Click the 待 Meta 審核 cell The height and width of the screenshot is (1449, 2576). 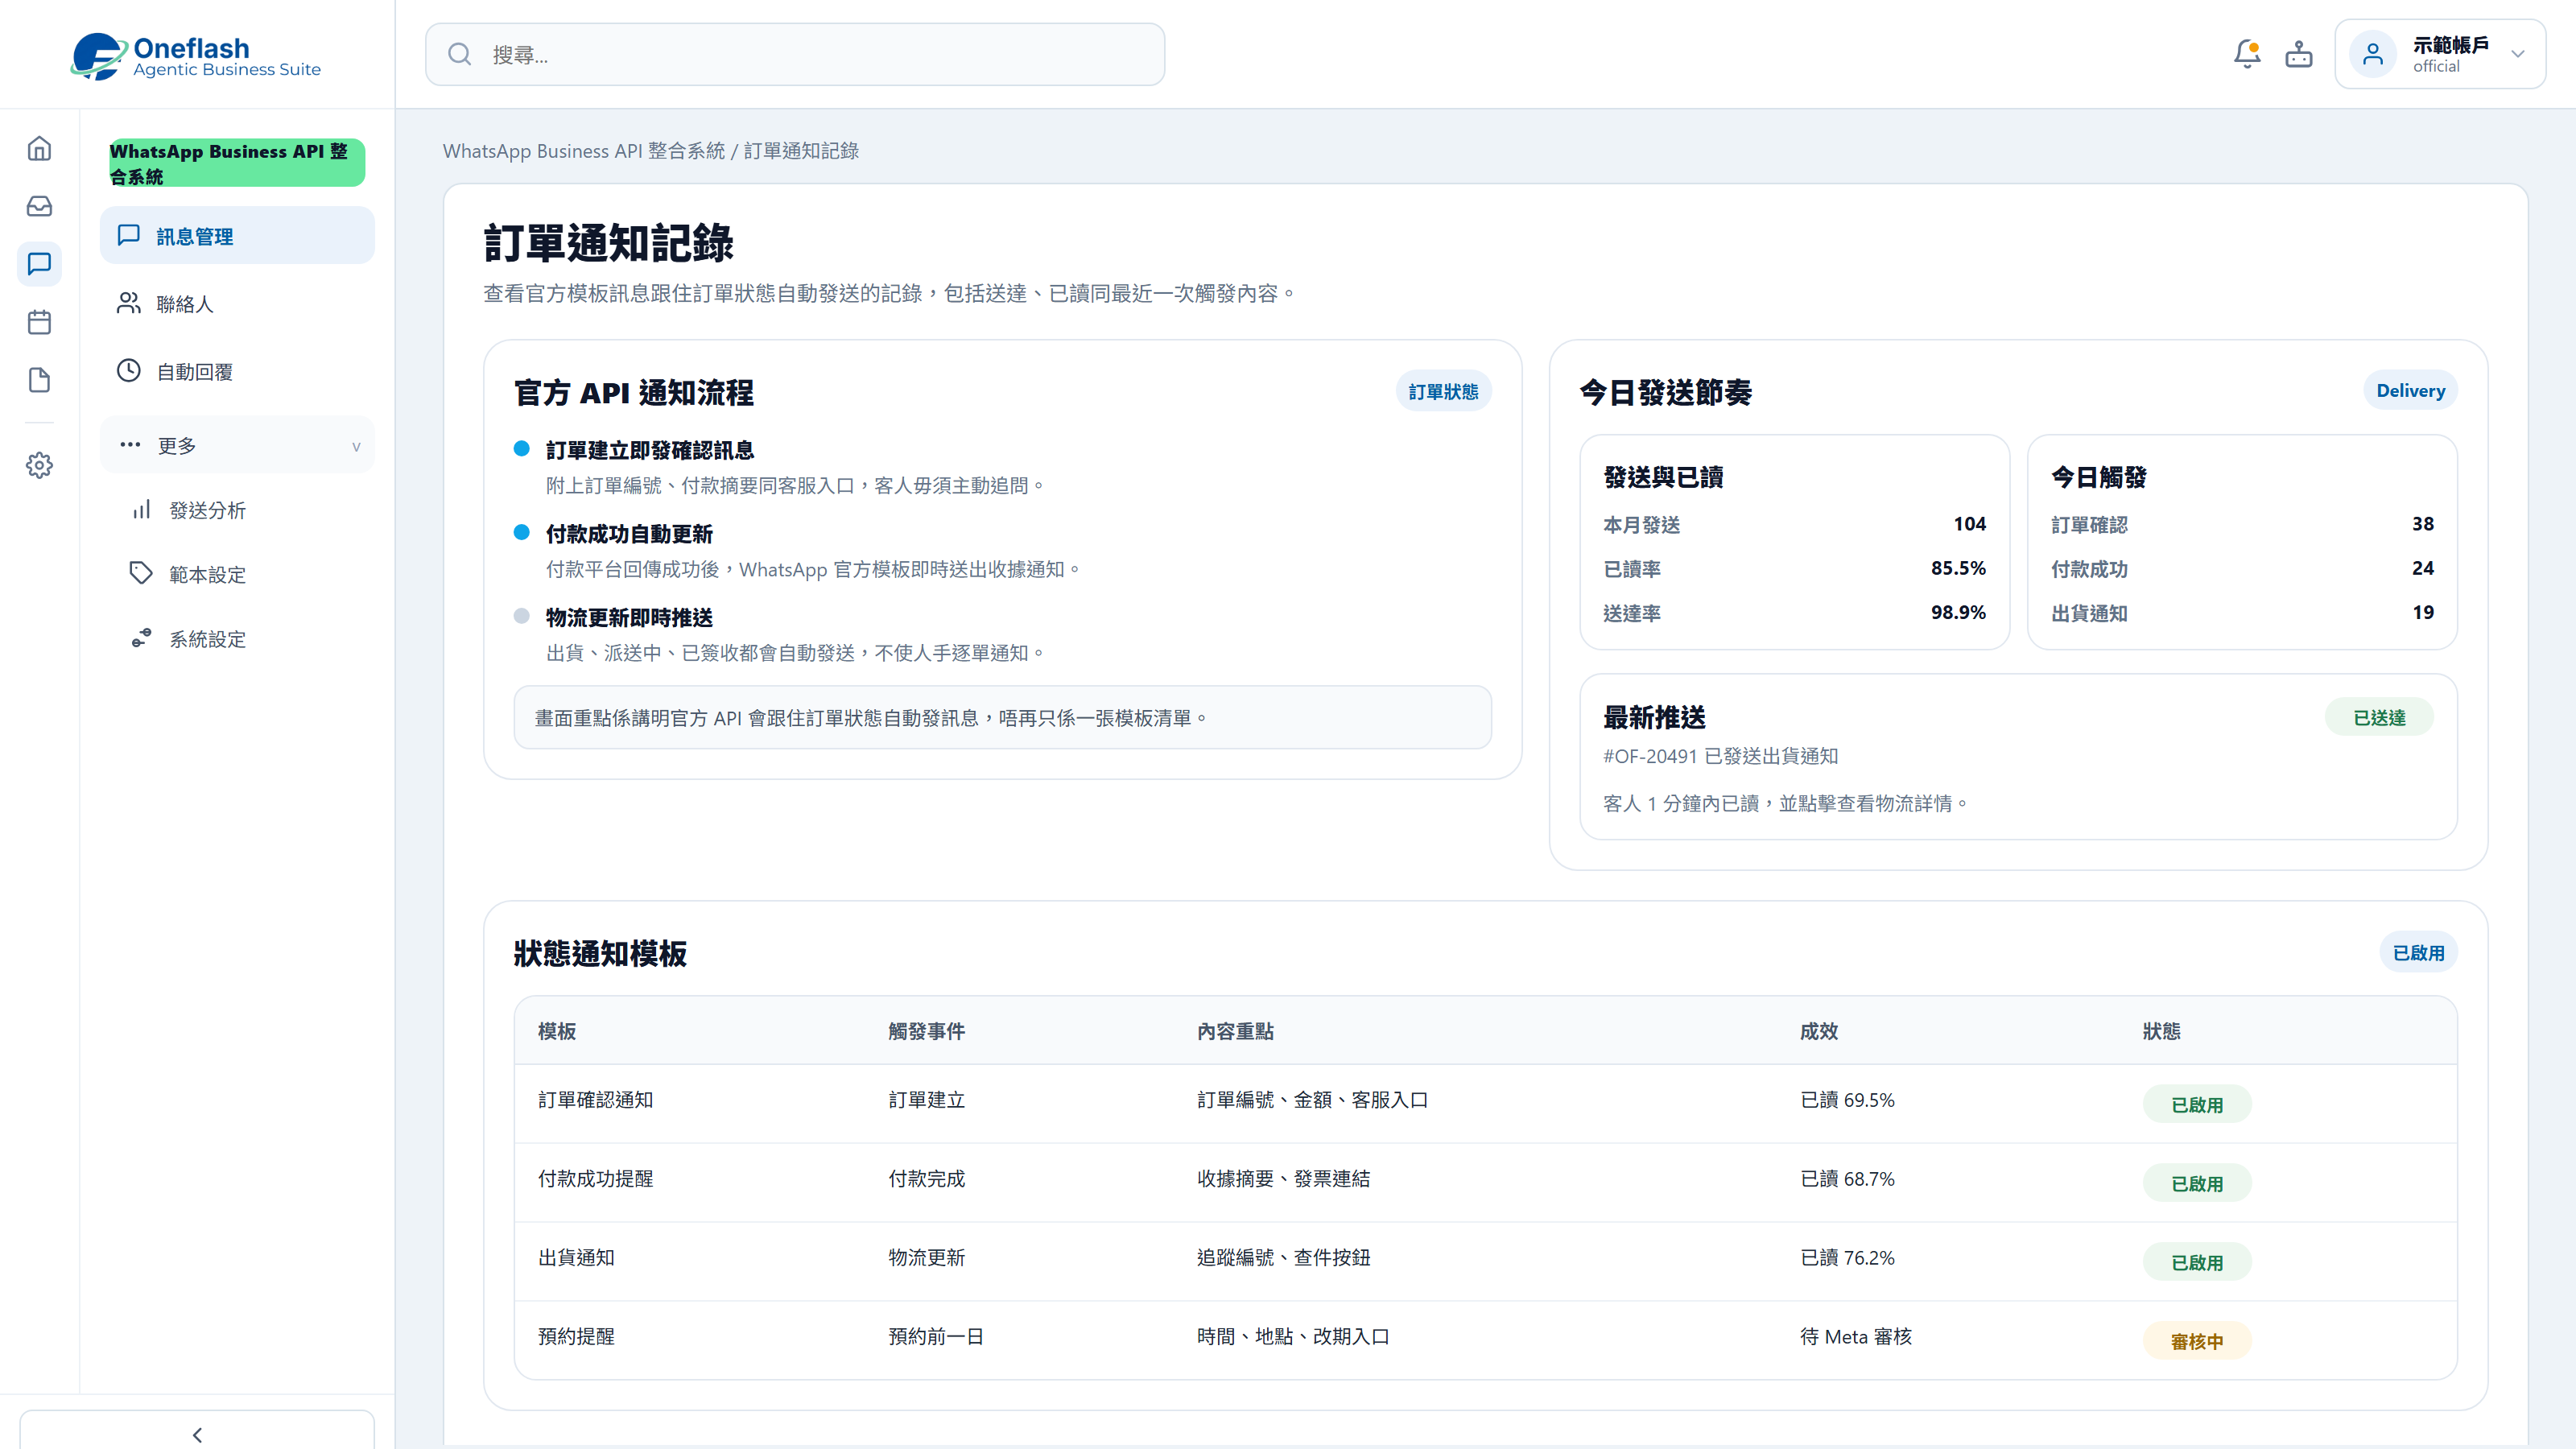click(1855, 1336)
